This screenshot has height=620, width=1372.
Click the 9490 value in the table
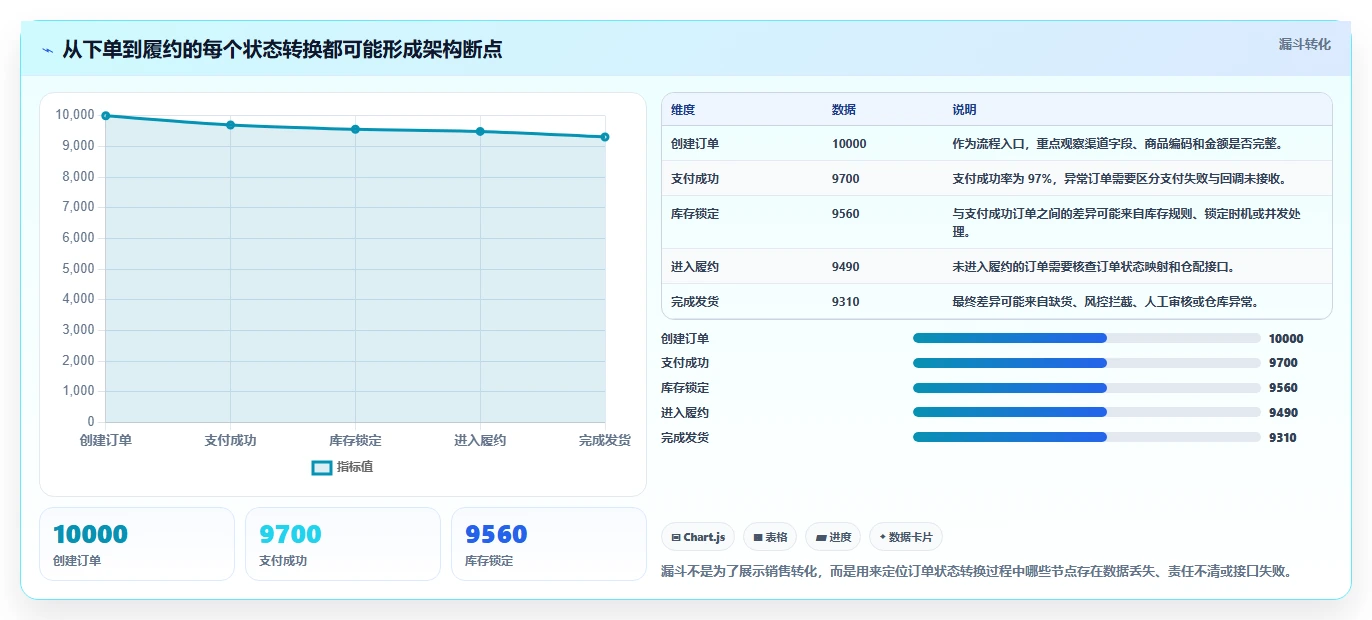tap(846, 267)
